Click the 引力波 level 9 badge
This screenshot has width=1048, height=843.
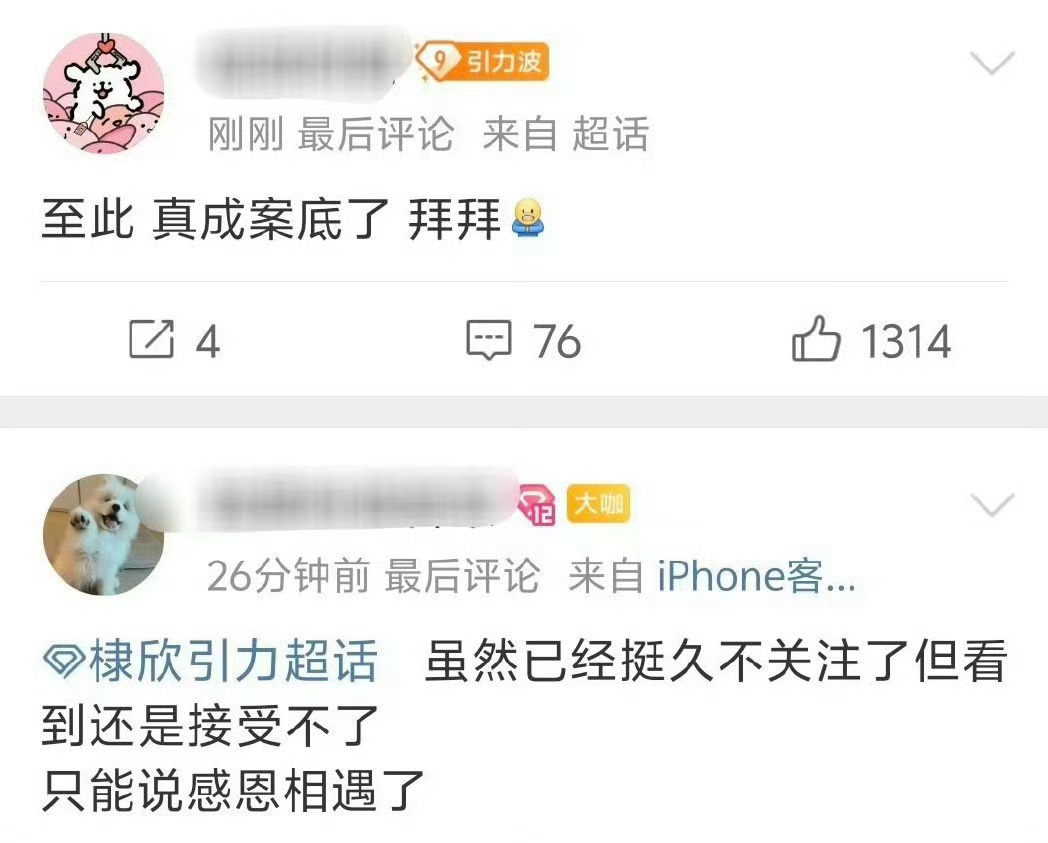(x=482, y=62)
